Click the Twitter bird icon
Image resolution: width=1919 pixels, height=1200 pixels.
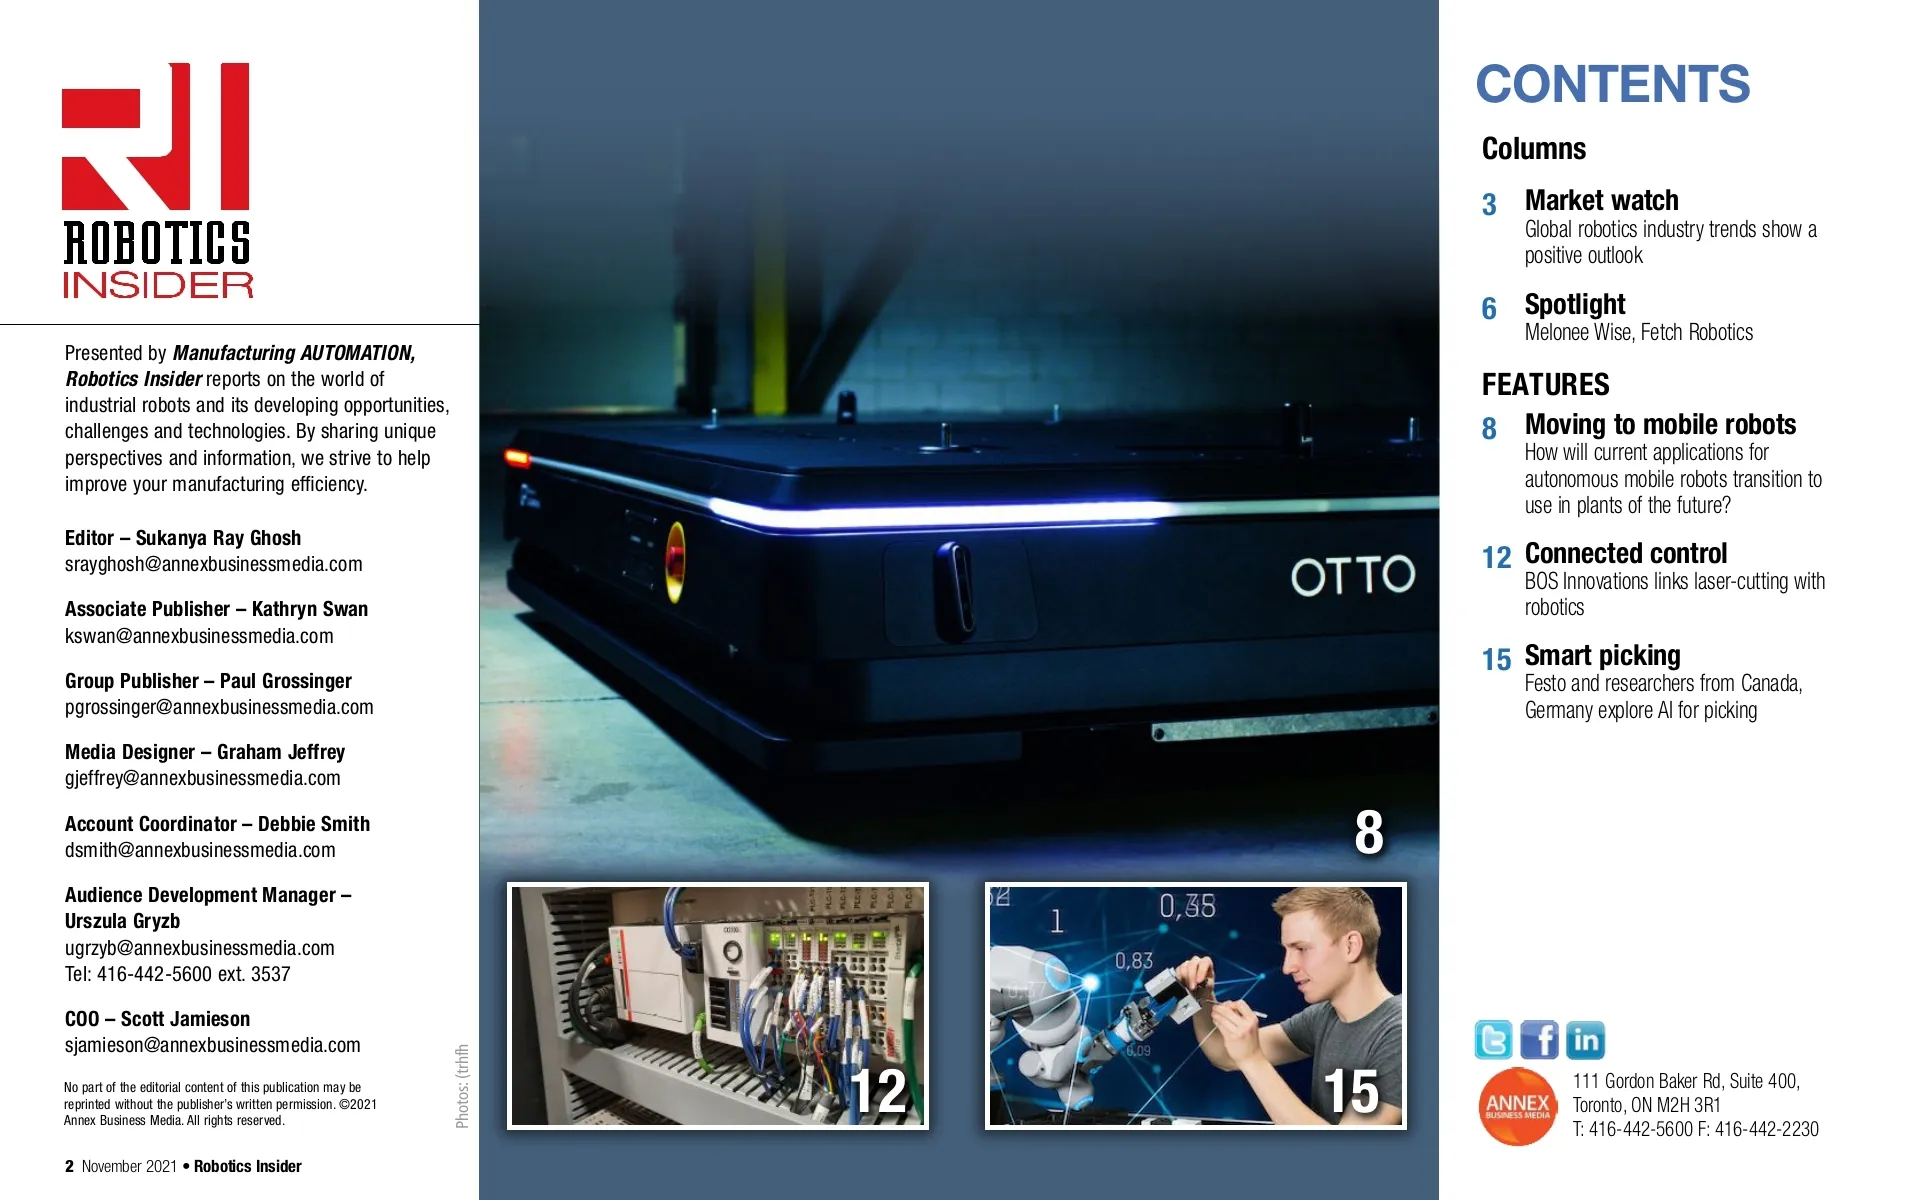(x=1493, y=1040)
